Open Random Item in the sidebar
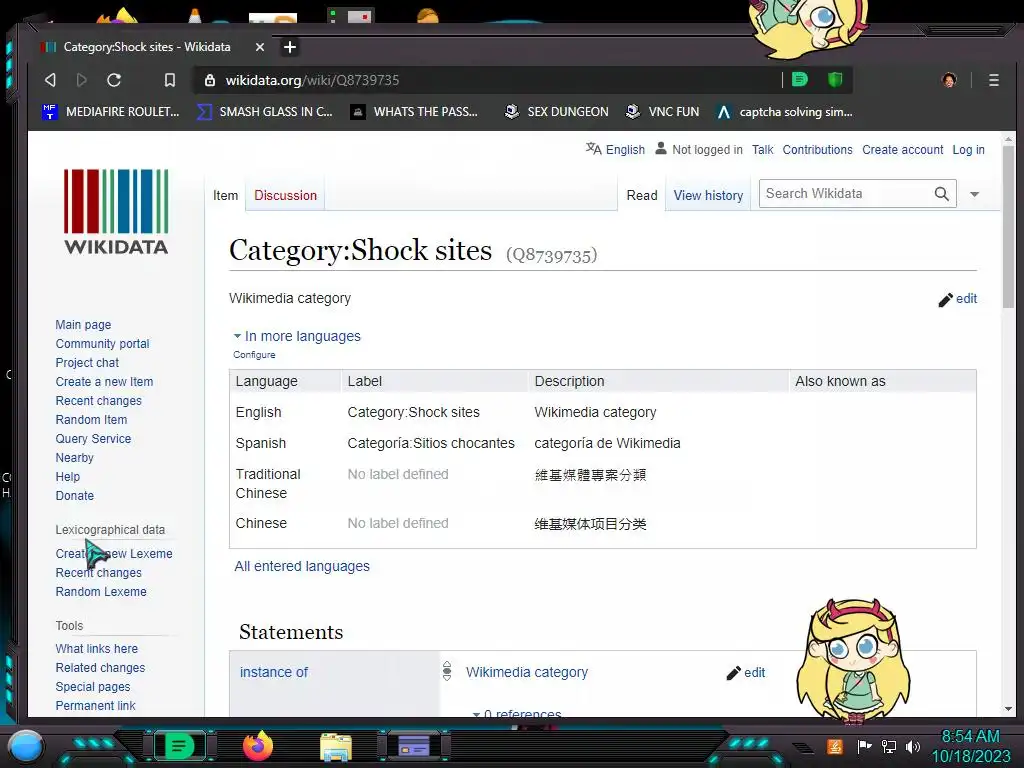This screenshot has width=1024, height=768. point(91,419)
